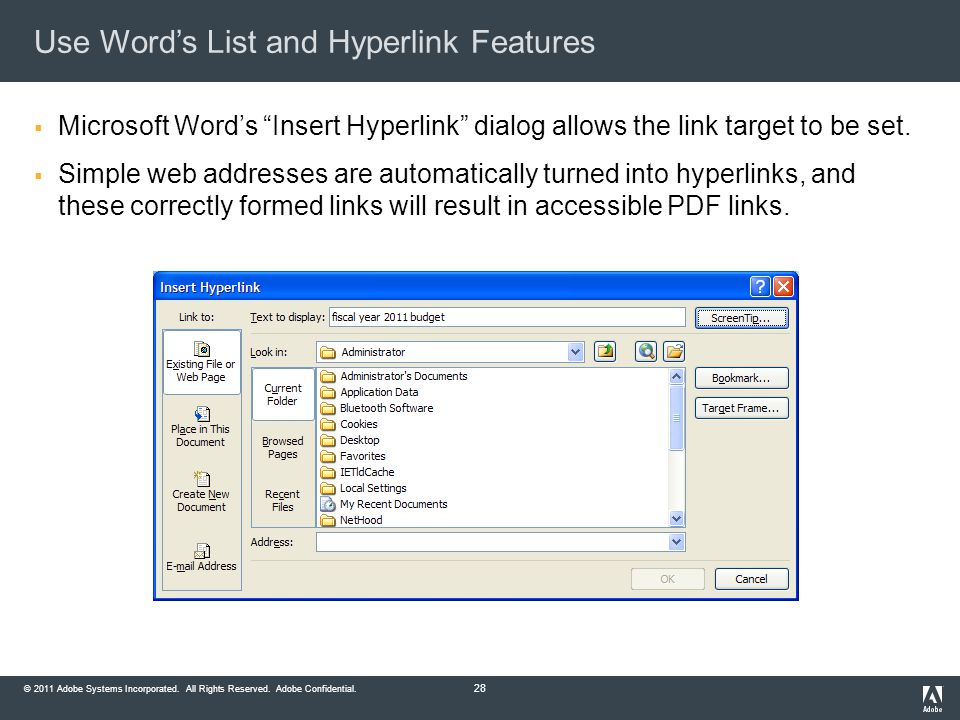
Task: Select E-mail Address link type
Action: pos(201,558)
